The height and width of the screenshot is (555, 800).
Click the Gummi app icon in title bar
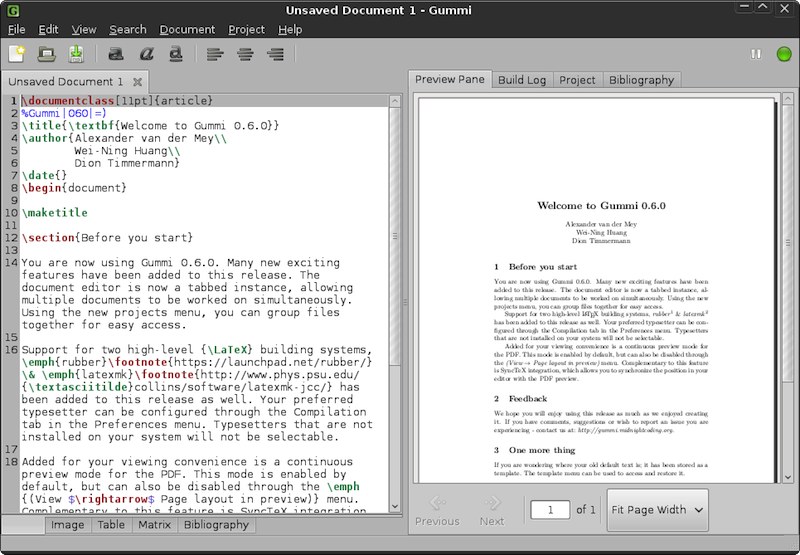point(13,10)
